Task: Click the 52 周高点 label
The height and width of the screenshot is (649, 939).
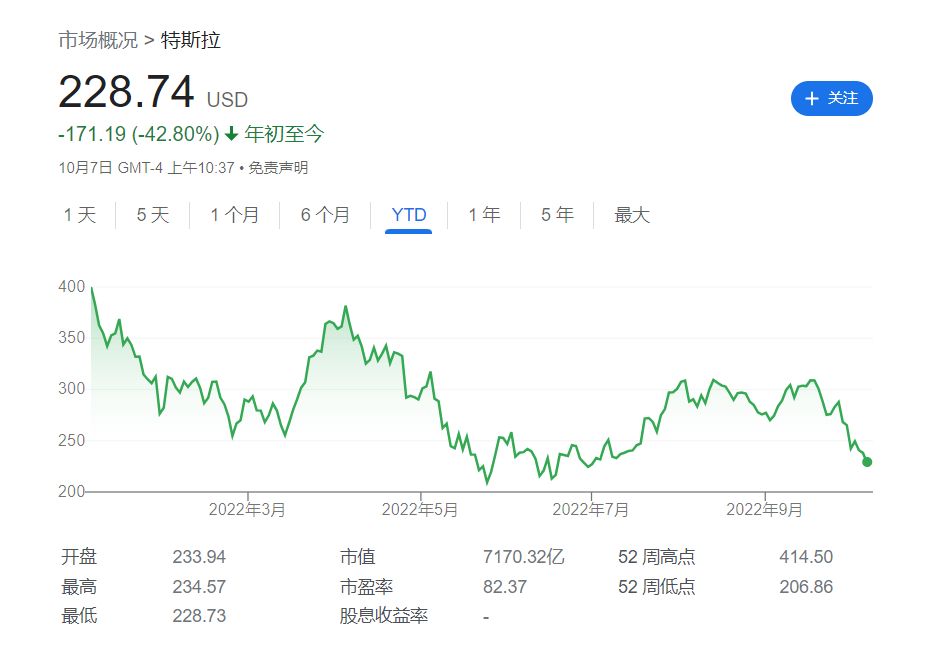Action: click(x=656, y=557)
